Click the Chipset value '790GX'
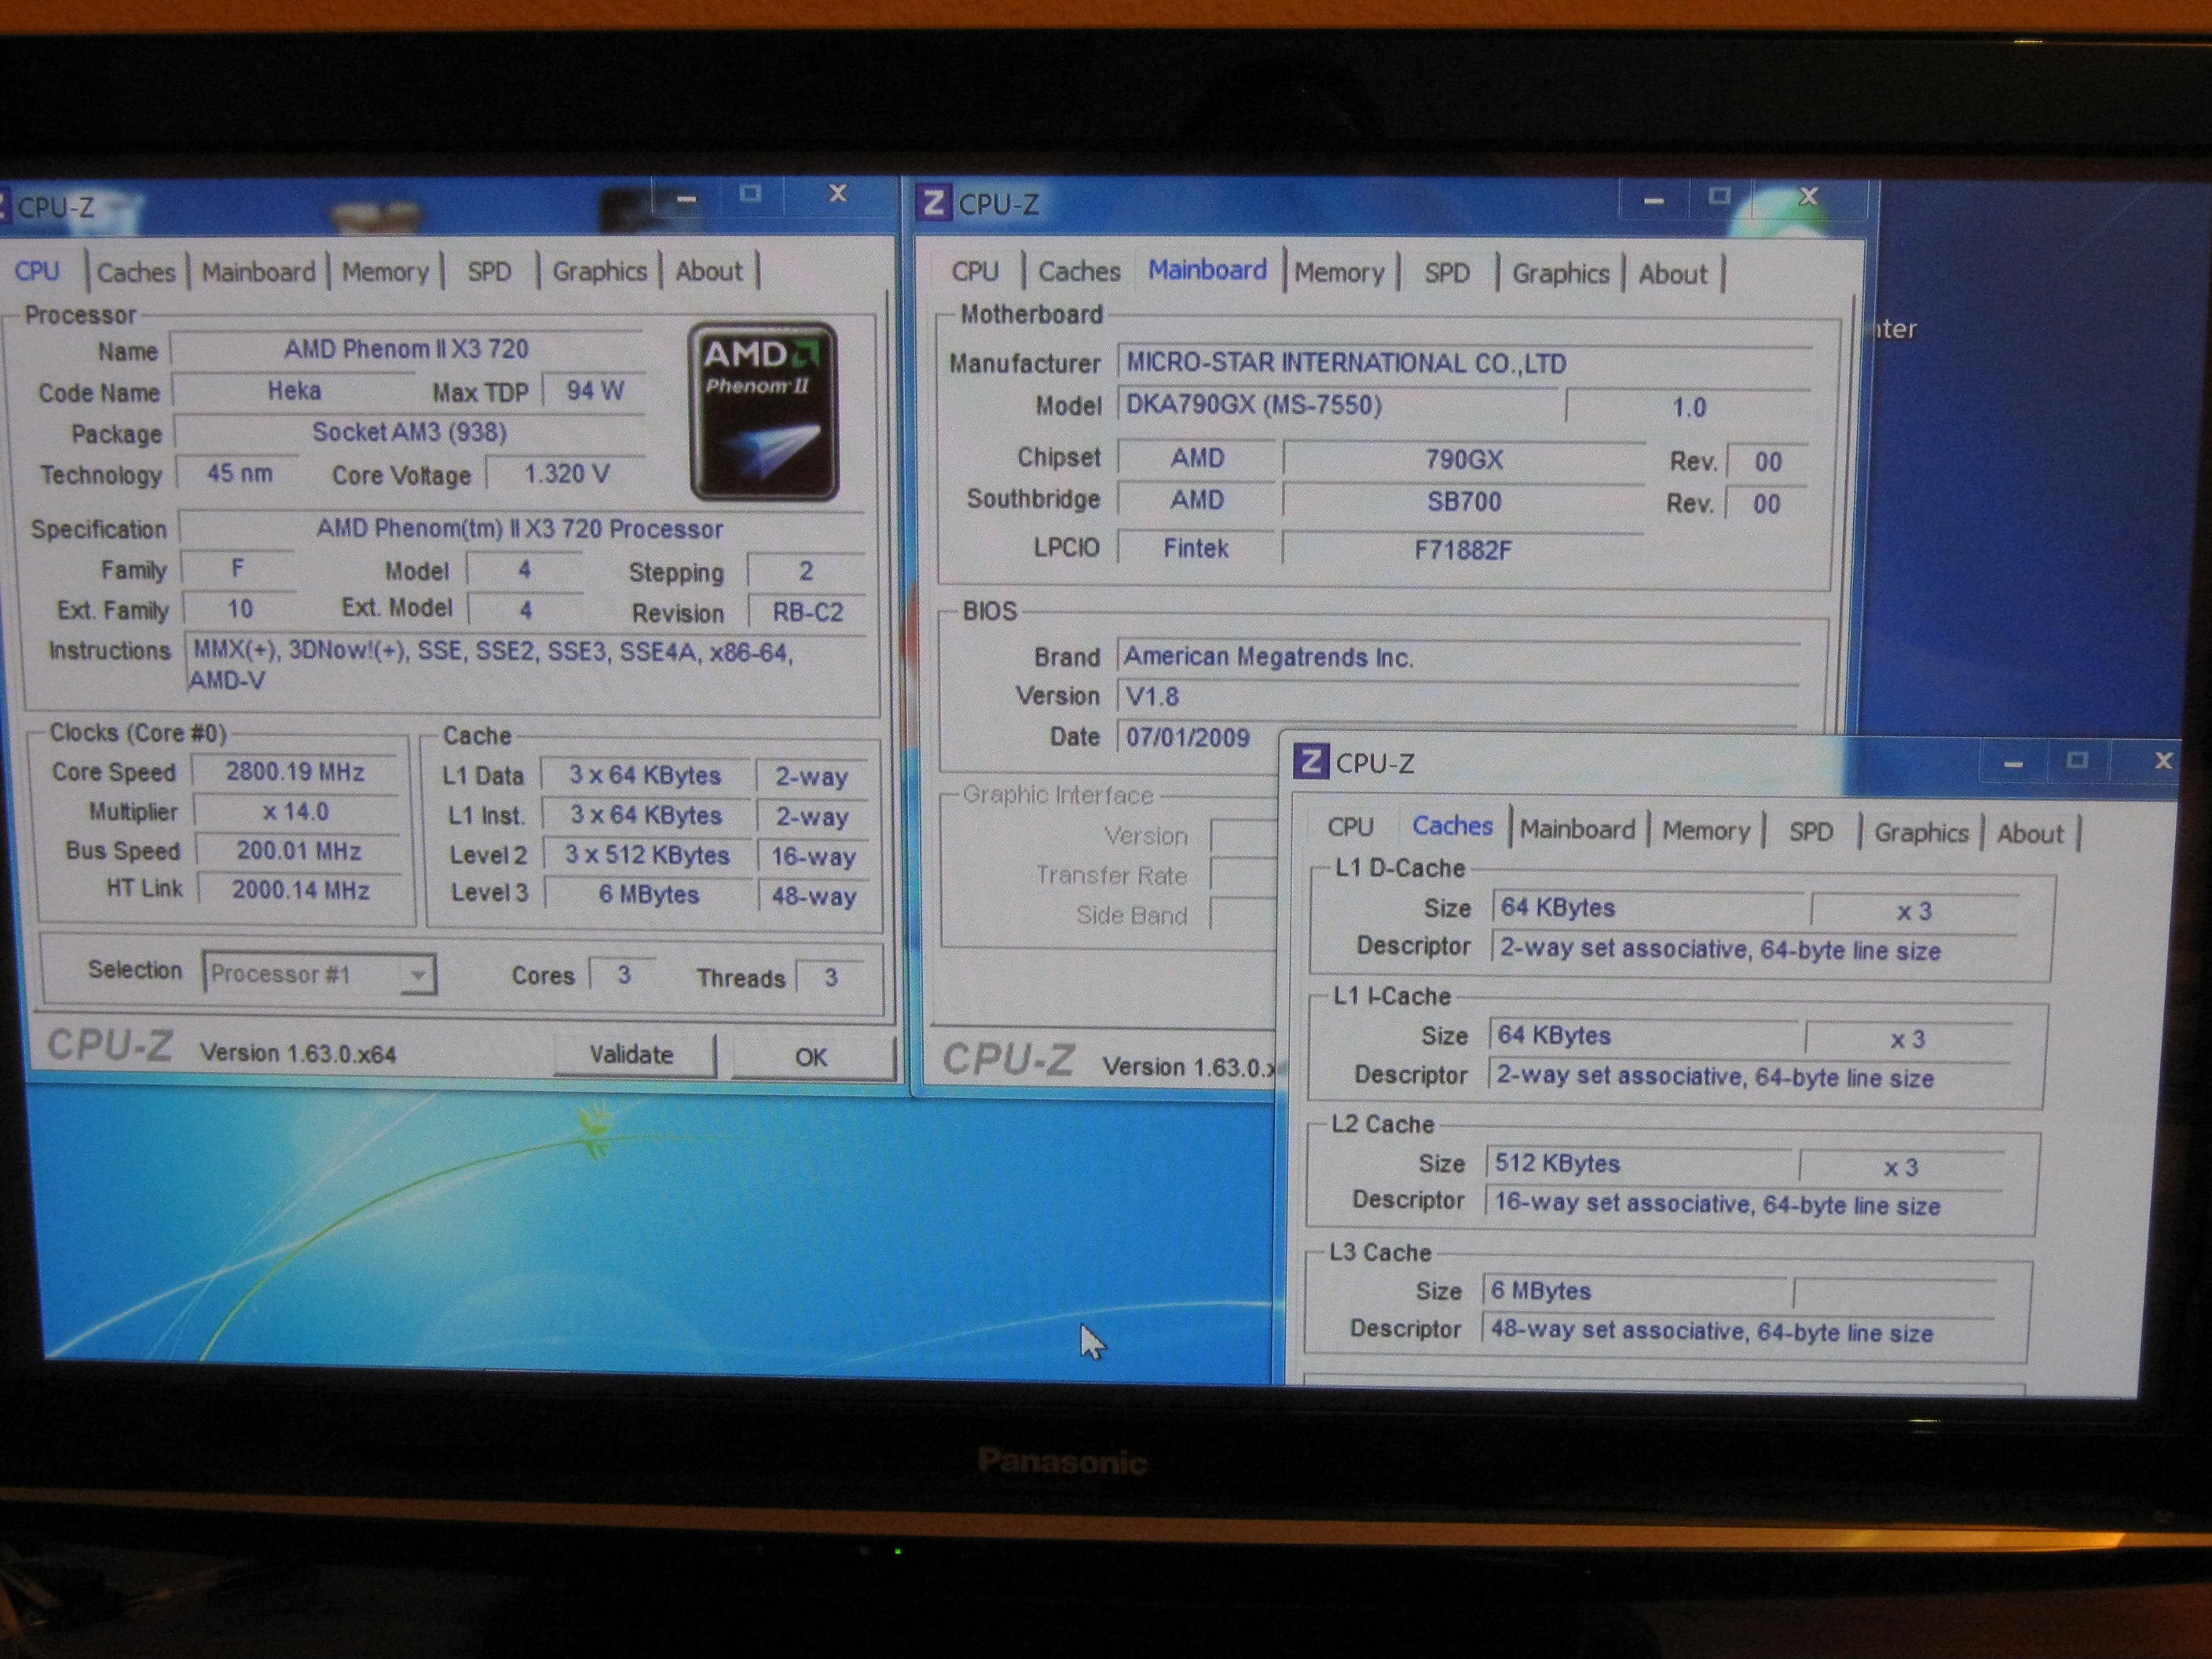The image size is (2212, 1659). 1464,460
